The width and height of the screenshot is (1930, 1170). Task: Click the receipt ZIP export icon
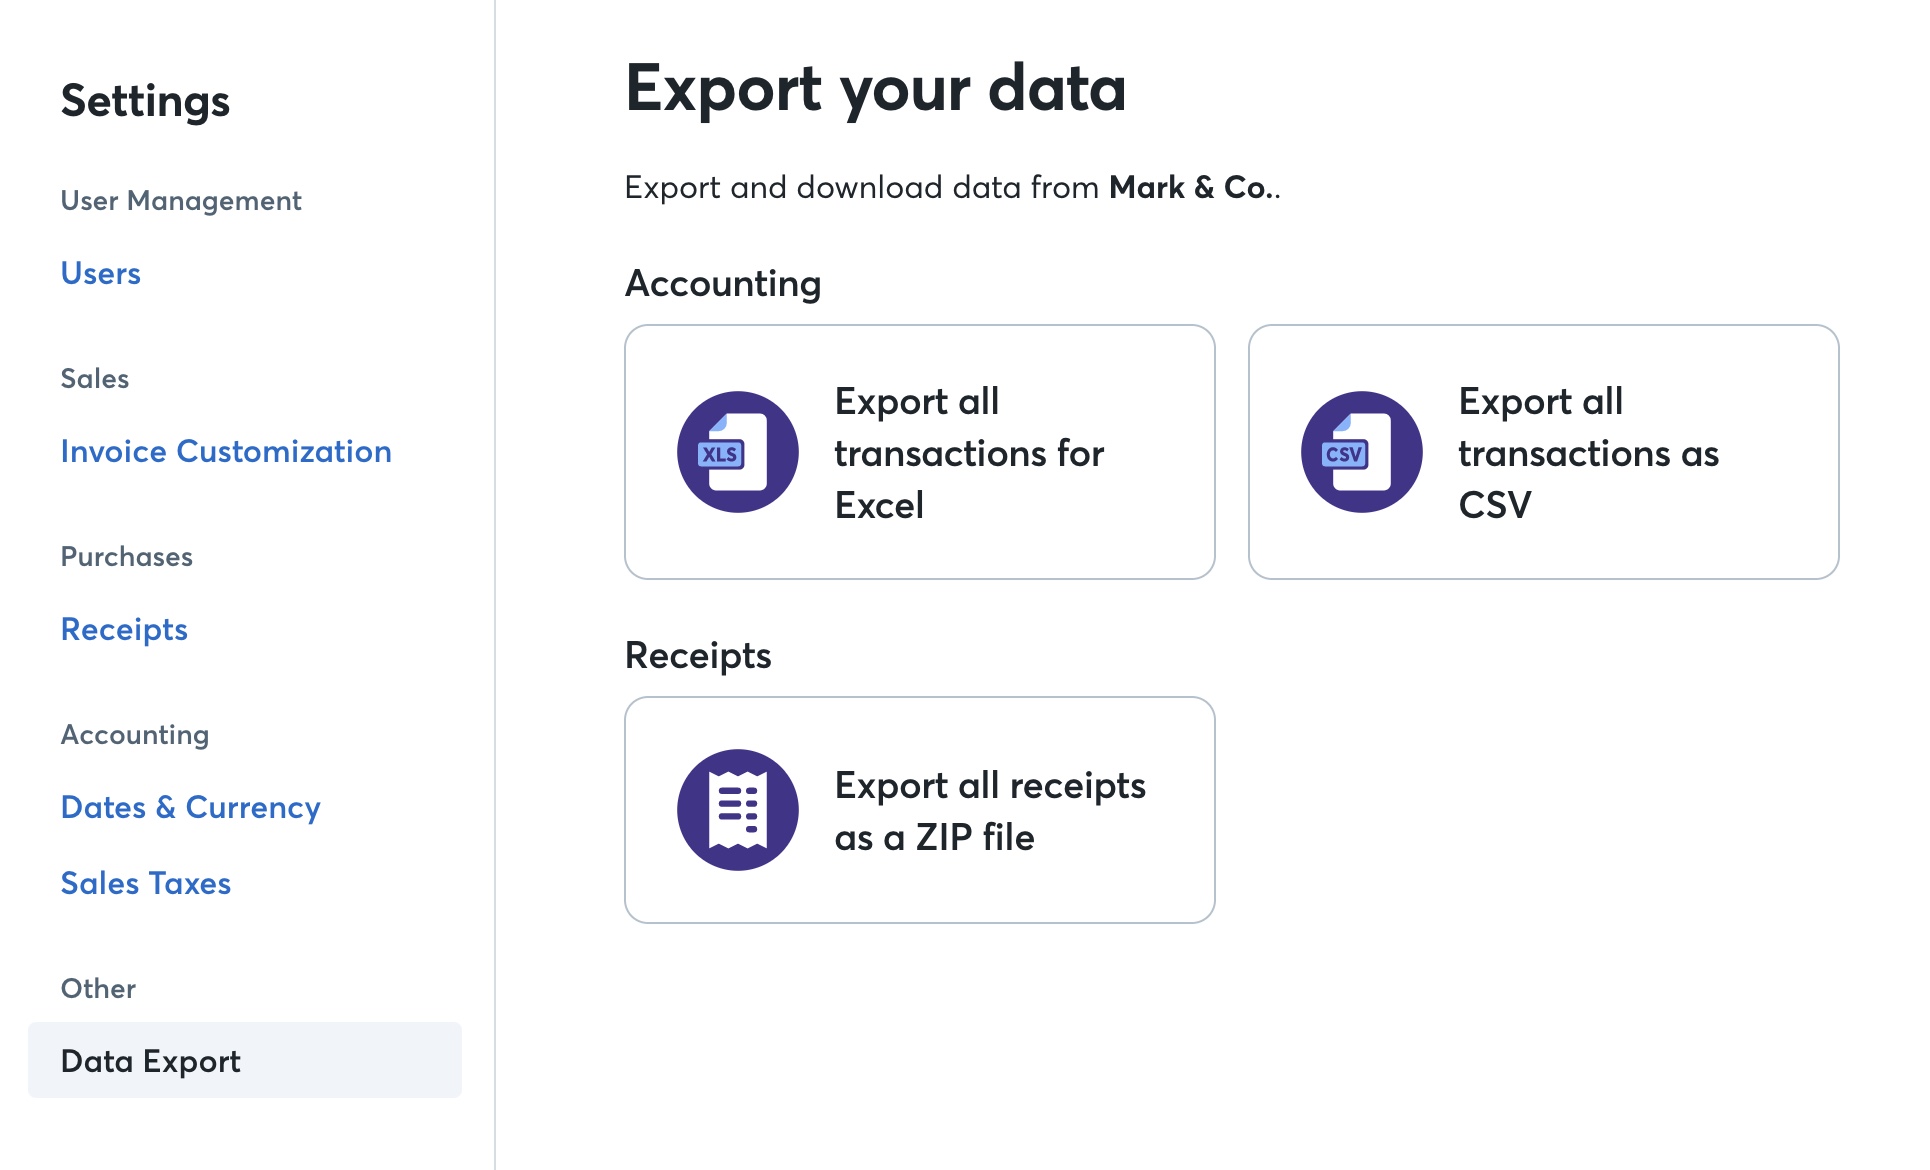tap(738, 810)
